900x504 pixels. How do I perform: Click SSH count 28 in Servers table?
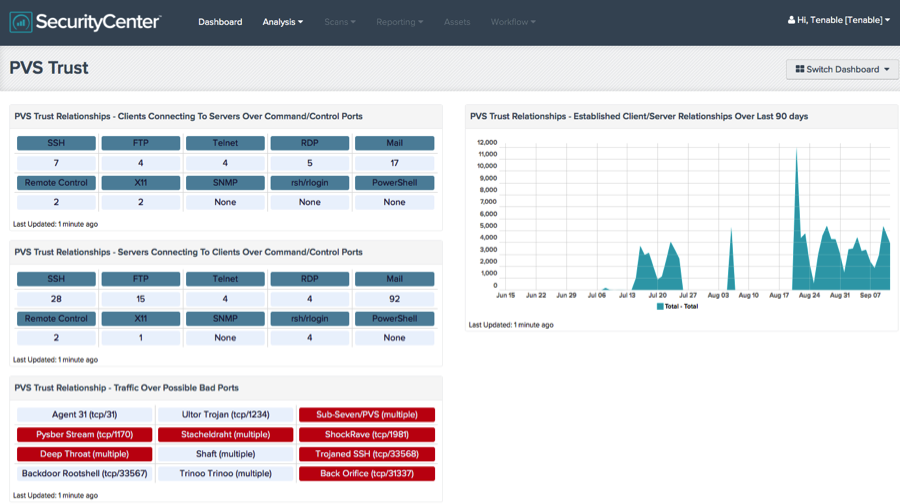56,299
